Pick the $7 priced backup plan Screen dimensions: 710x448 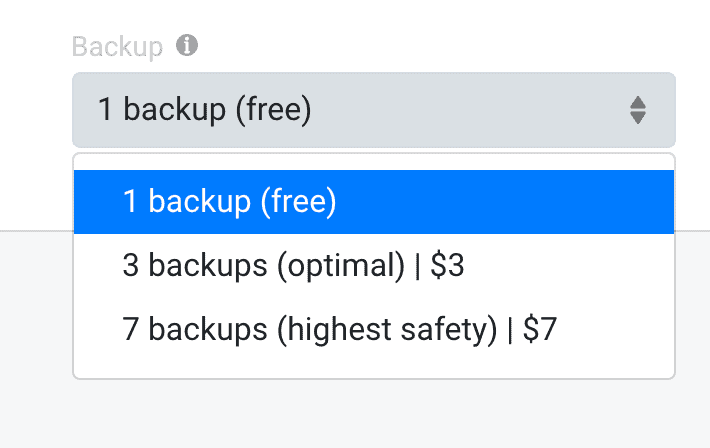pos(374,329)
